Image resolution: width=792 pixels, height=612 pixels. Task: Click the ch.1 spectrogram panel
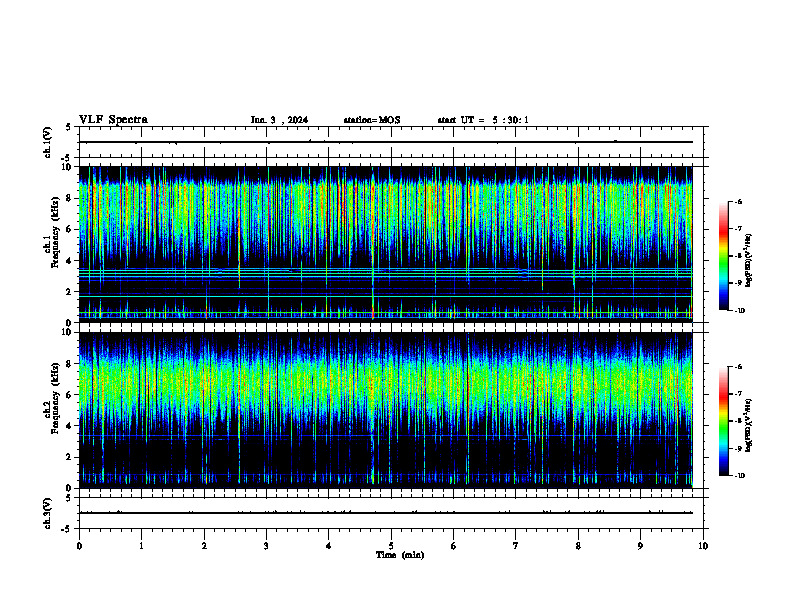click(386, 244)
